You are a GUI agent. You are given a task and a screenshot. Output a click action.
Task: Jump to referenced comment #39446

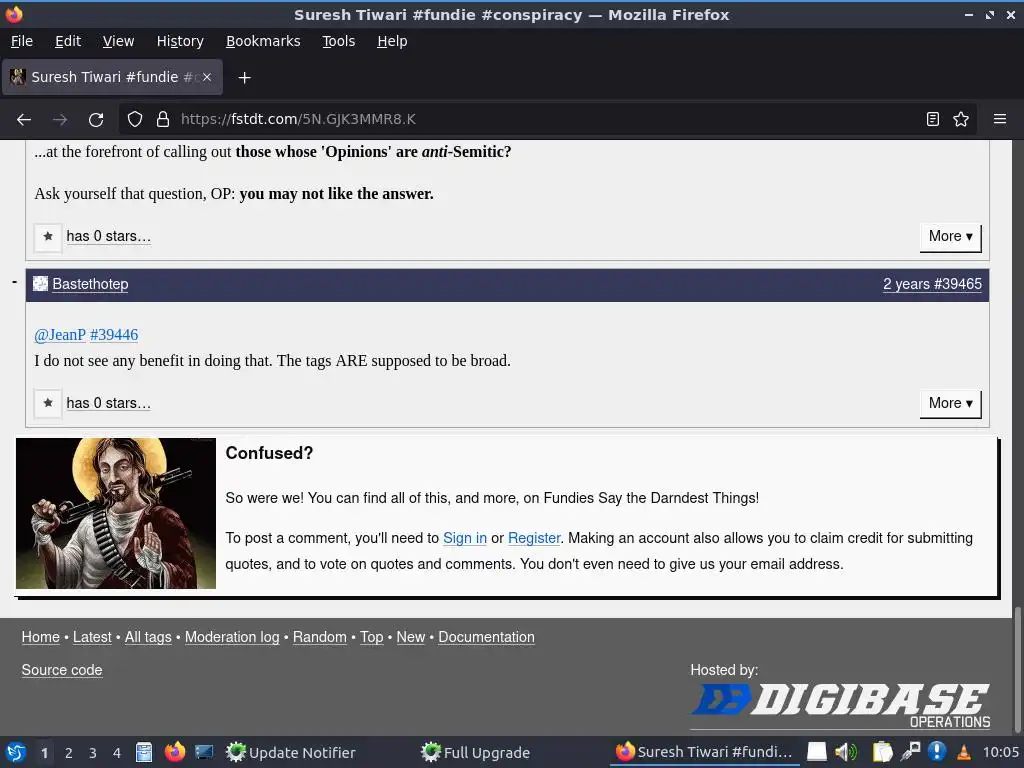coord(114,335)
